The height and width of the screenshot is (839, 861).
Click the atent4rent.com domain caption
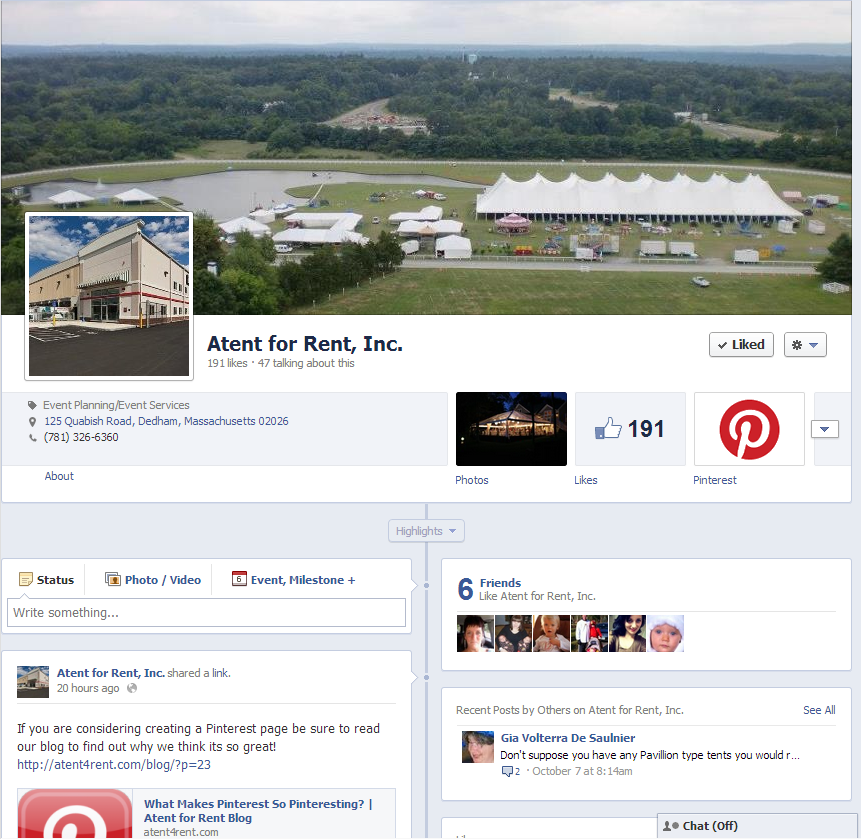pos(181,832)
